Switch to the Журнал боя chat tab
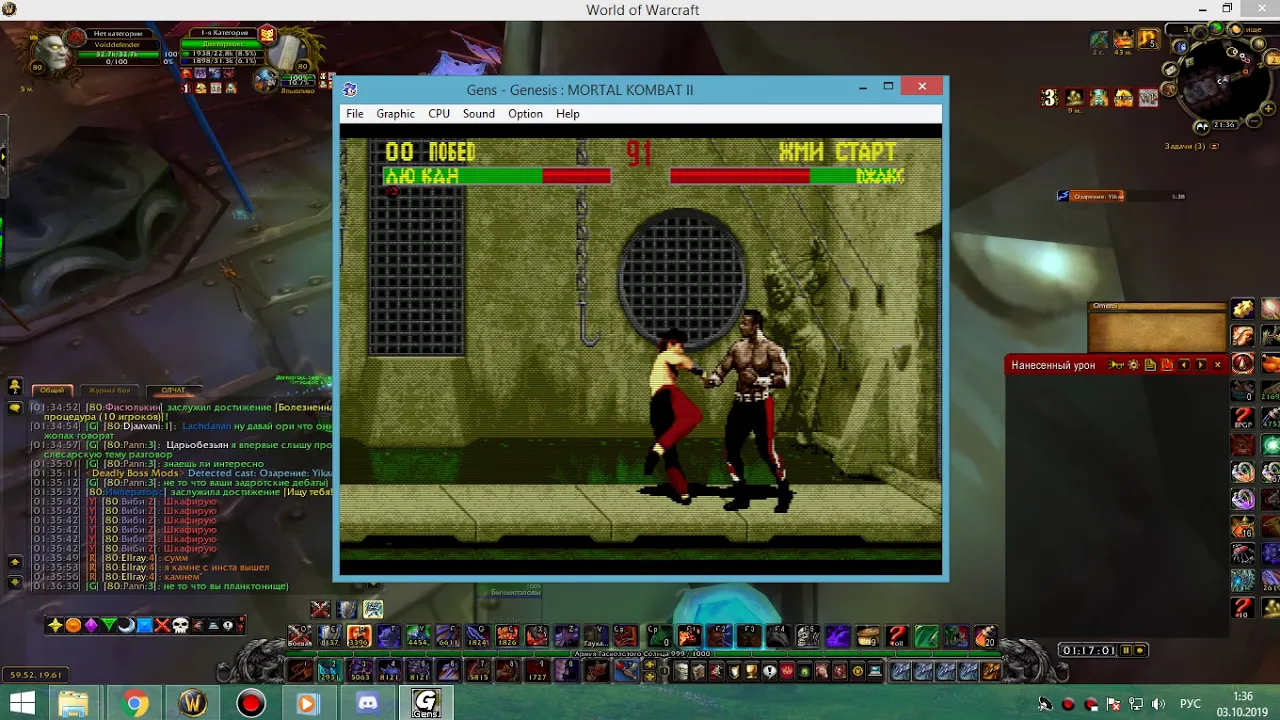 click(x=110, y=390)
